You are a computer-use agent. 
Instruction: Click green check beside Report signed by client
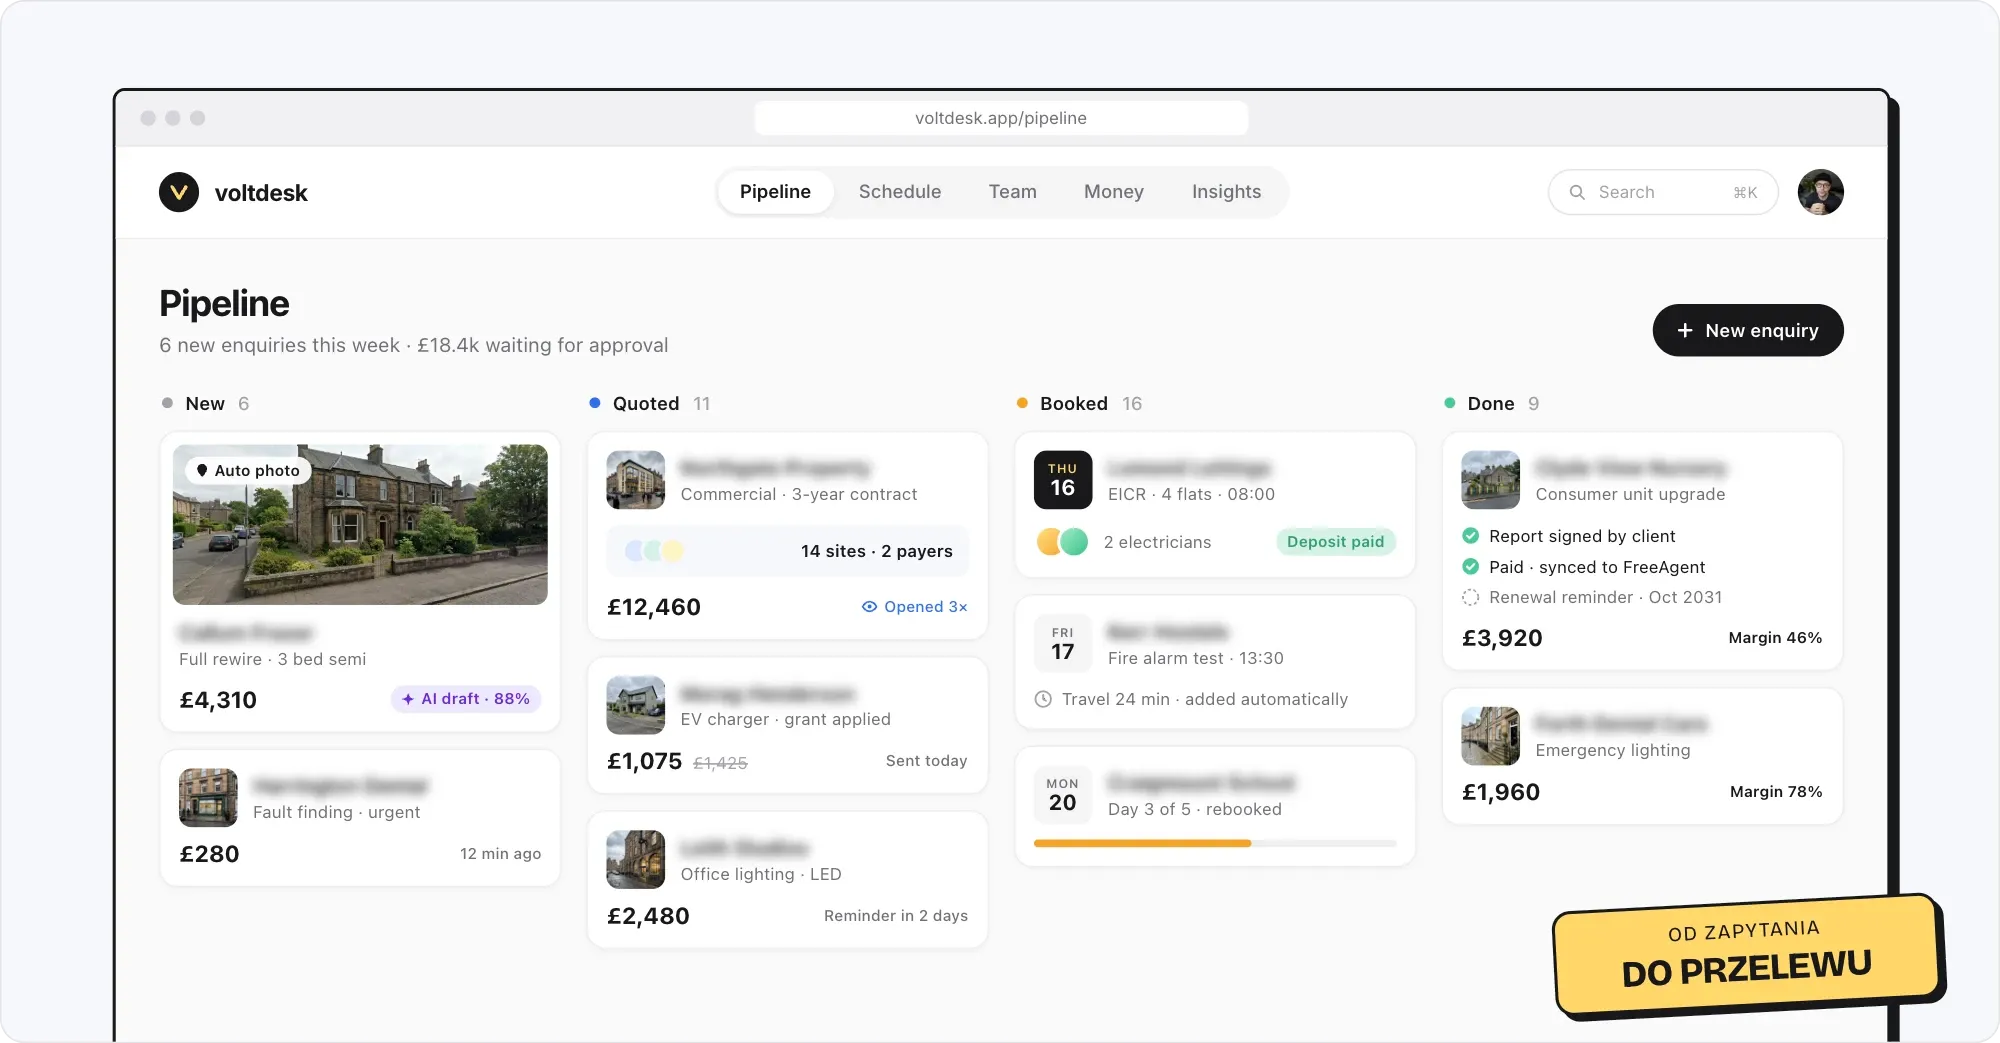(1470, 536)
